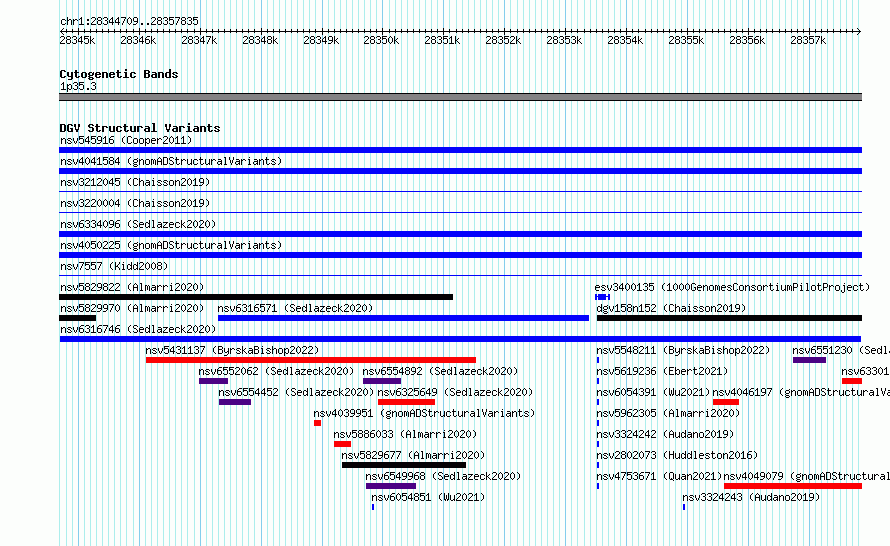Image resolution: width=890 pixels, height=546 pixels.
Task: Click the small red nsv4039951 marker
Action: click(317, 423)
